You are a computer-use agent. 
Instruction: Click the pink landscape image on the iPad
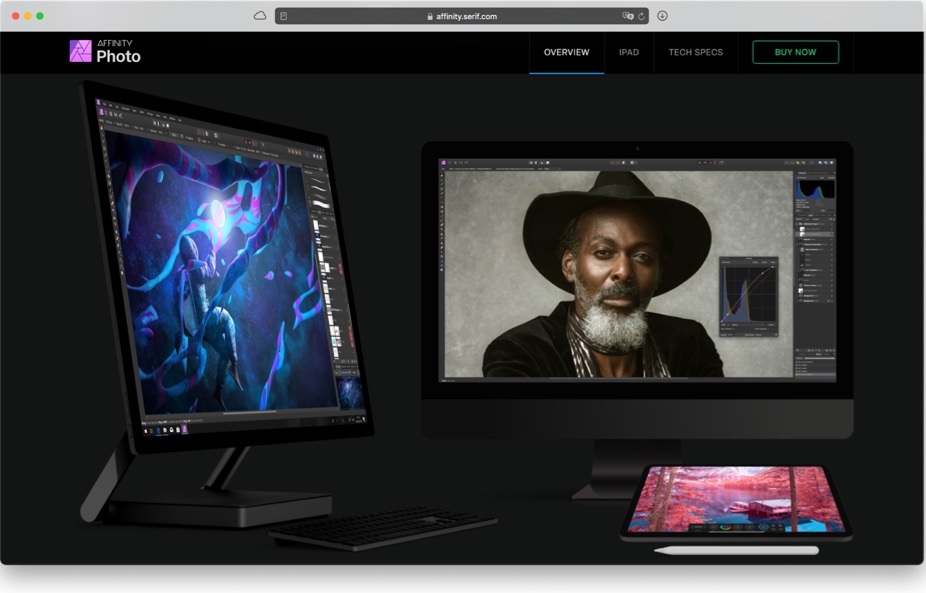tap(735, 498)
